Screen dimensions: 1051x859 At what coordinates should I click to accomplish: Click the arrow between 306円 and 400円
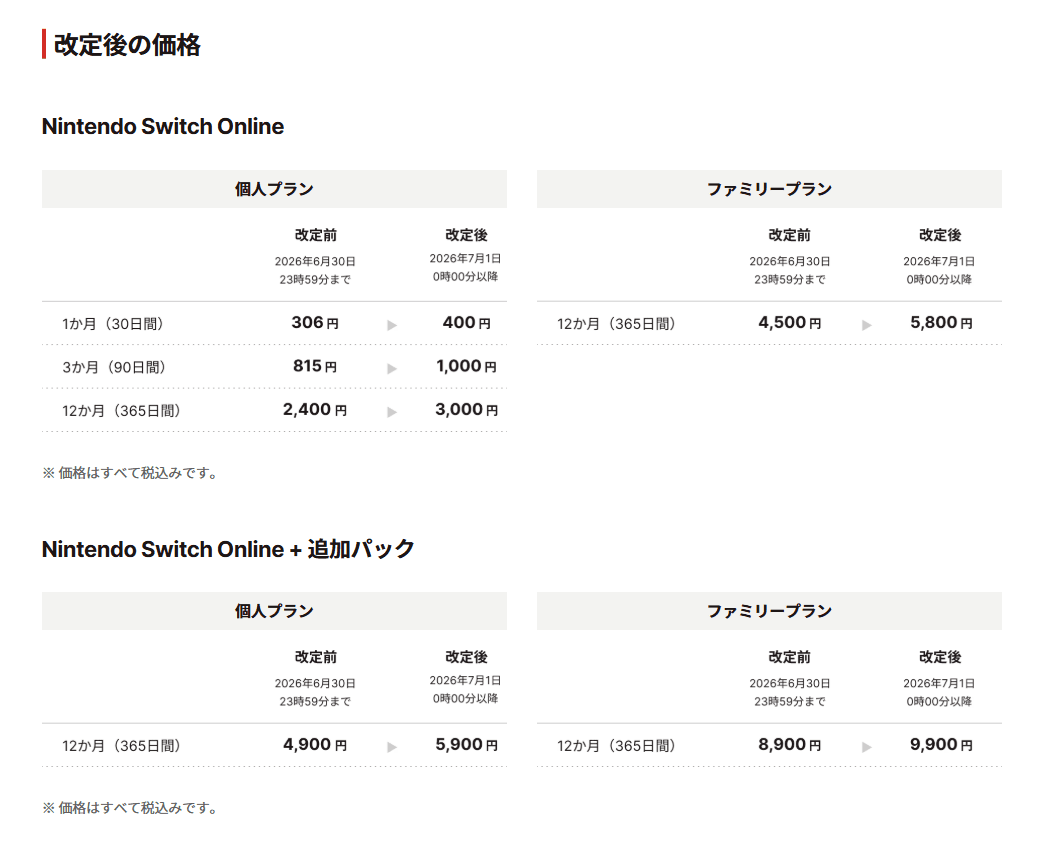coord(392,326)
